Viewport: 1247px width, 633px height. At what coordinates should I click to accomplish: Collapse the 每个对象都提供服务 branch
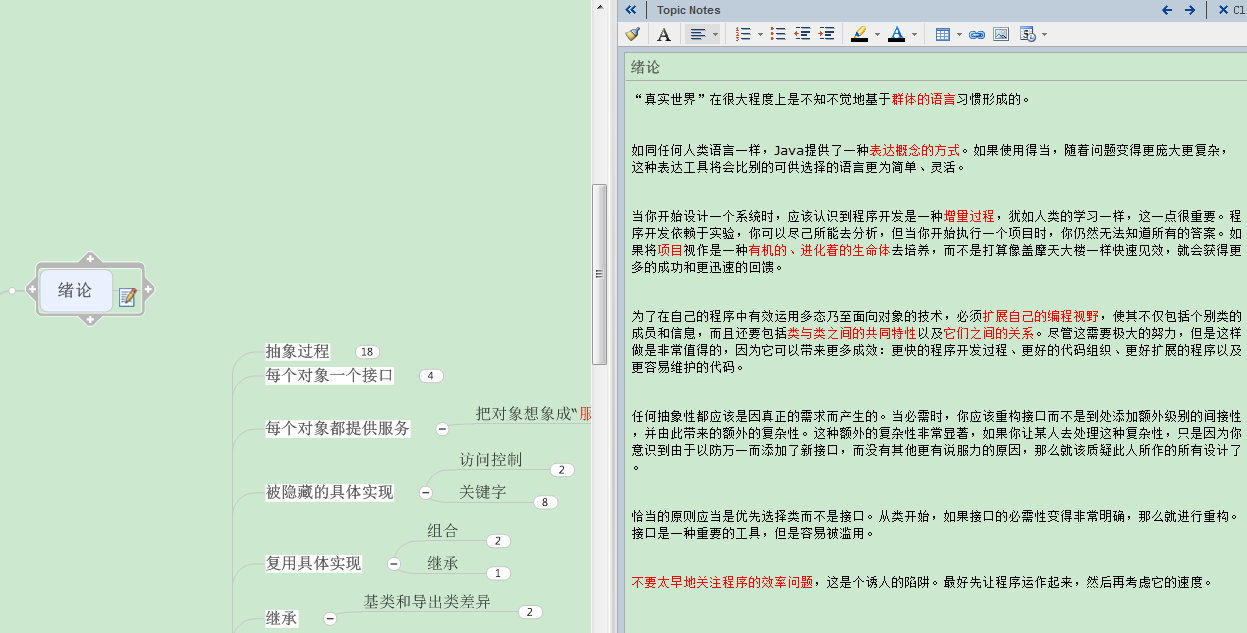click(x=442, y=429)
